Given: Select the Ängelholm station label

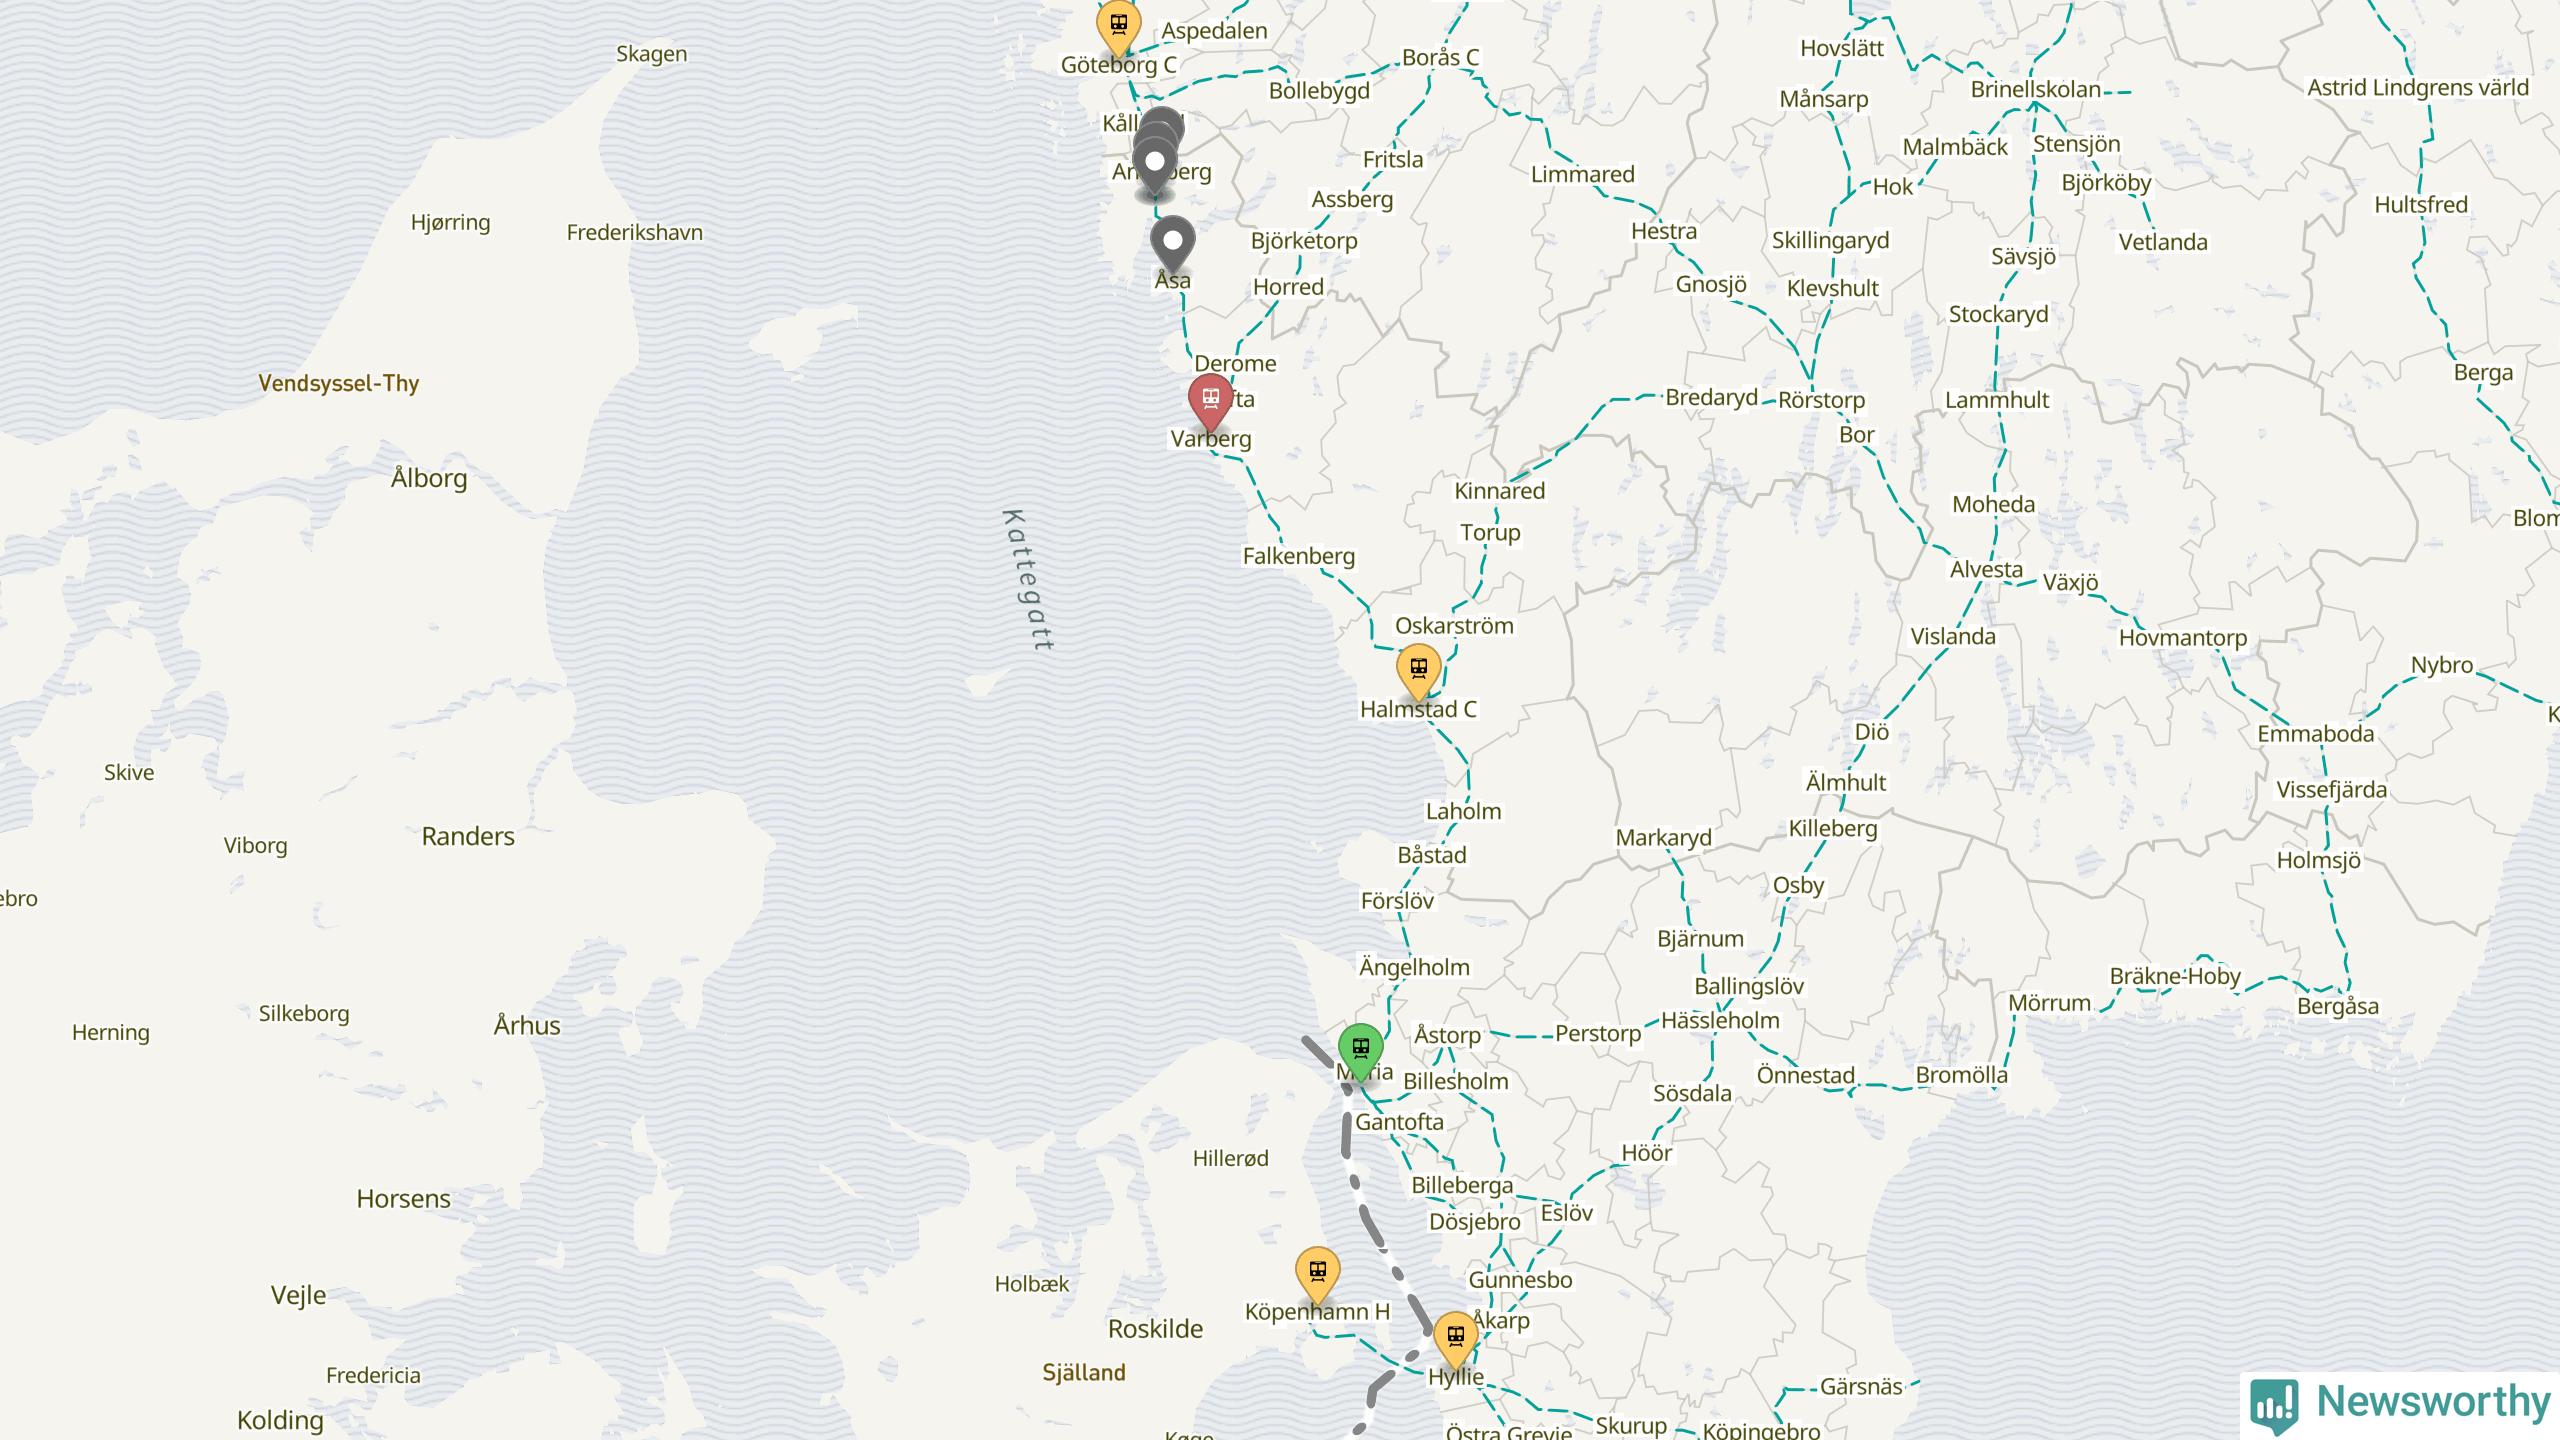Looking at the screenshot, I should click(1414, 967).
